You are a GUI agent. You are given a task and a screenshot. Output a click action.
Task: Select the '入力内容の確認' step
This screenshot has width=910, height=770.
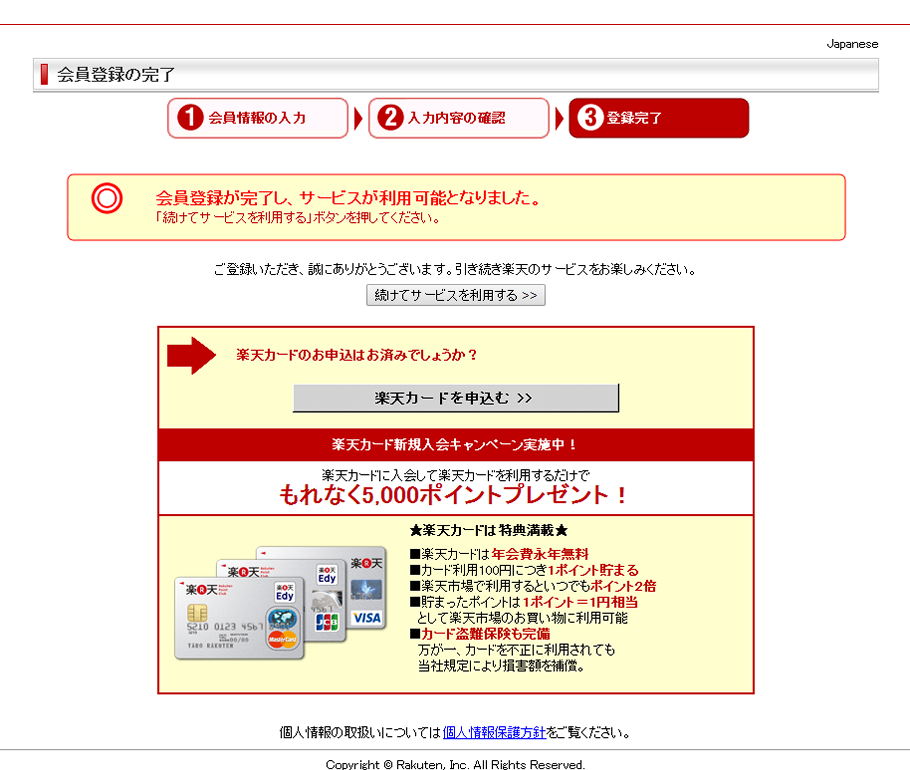[x=457, y=118]
